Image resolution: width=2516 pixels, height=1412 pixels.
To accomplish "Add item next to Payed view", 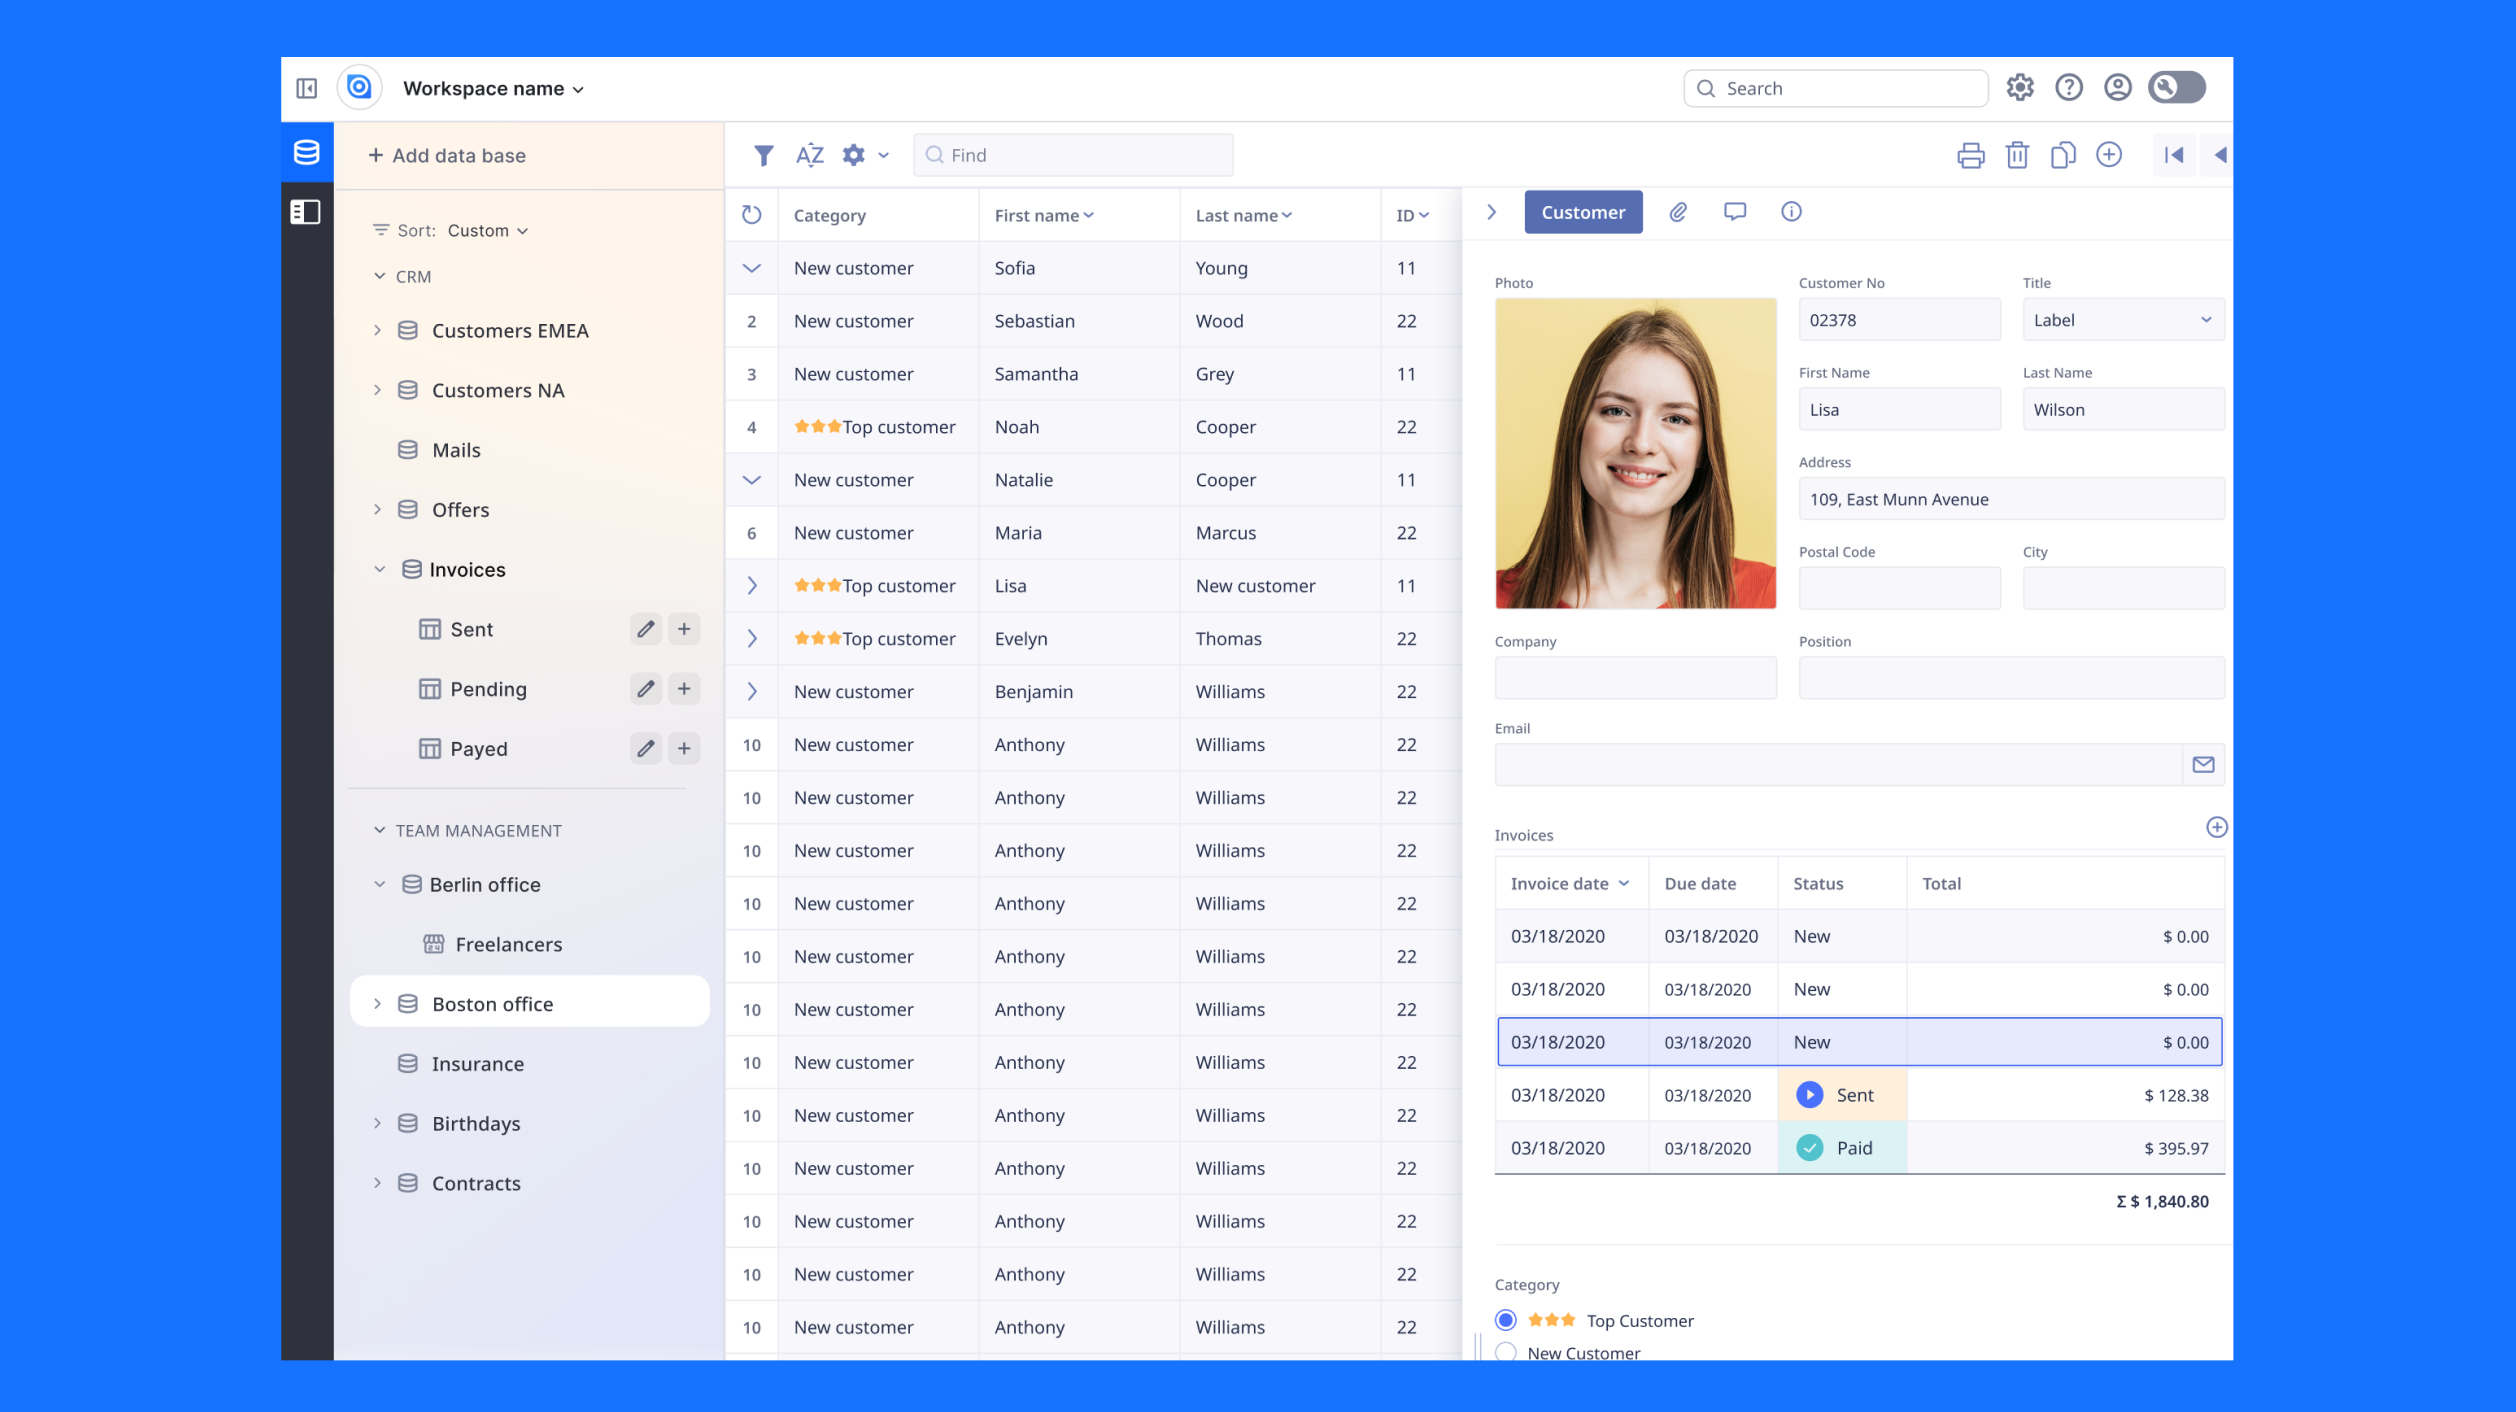I will (684, 749).
